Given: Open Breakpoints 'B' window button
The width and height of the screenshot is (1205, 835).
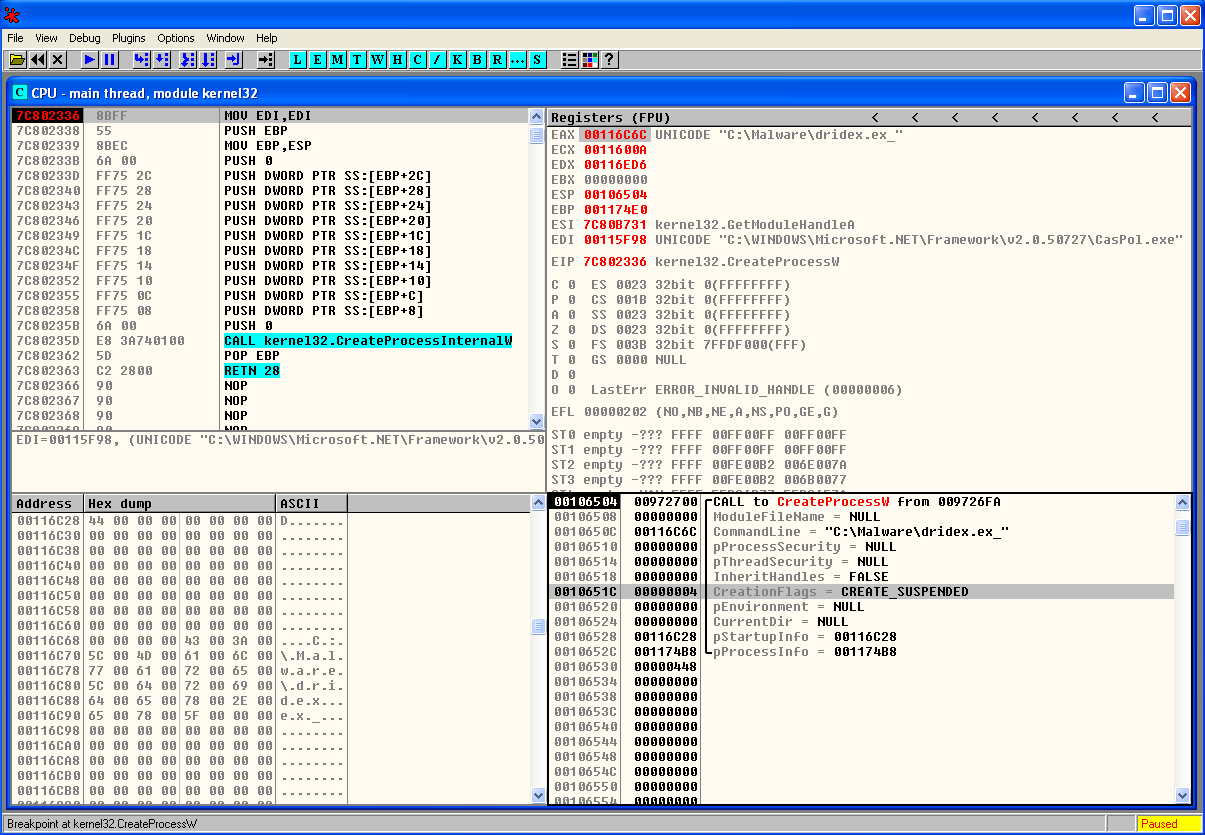Looking at the screenshot, I should click(x=477, y=60).
